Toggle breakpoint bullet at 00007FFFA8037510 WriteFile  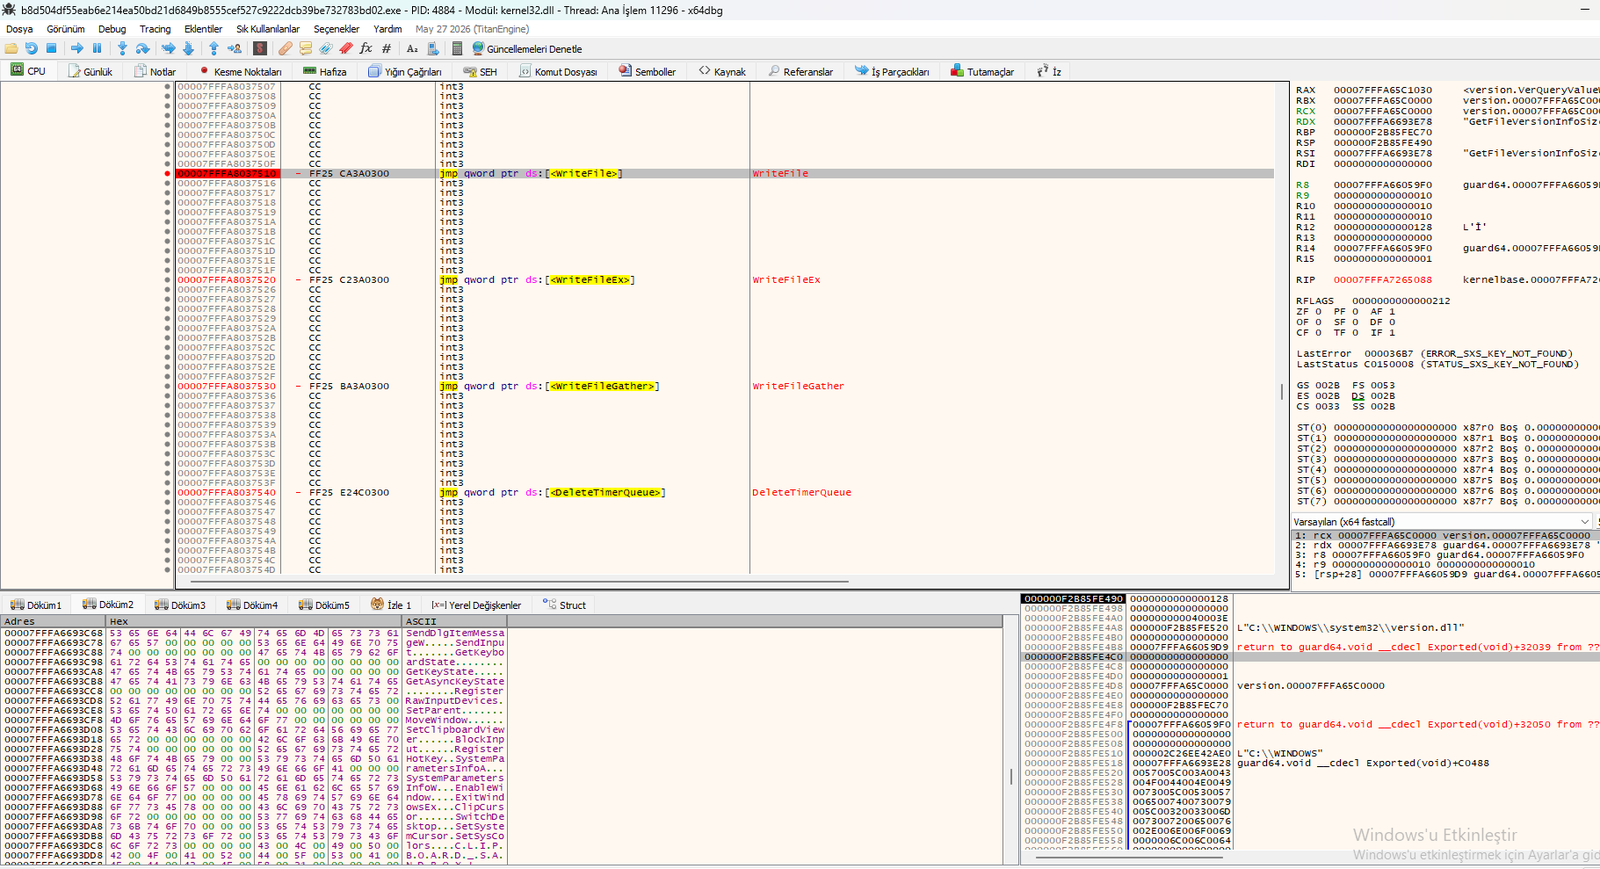tap(167, 174)
